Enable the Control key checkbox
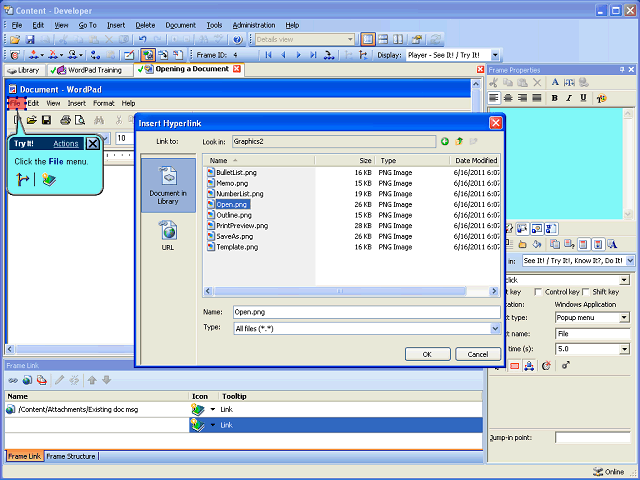This screenshot has height=480, width=640. coord(538,292)
